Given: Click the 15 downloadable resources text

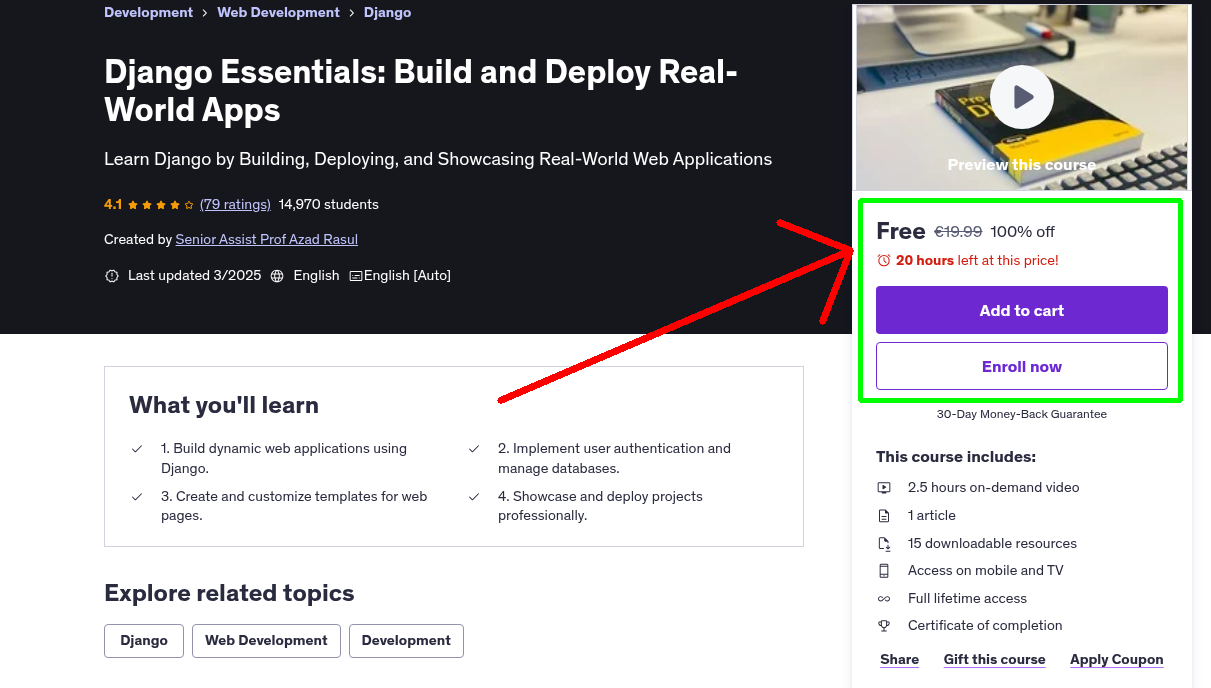Looking at the screenshot, I should coord(992,544).
